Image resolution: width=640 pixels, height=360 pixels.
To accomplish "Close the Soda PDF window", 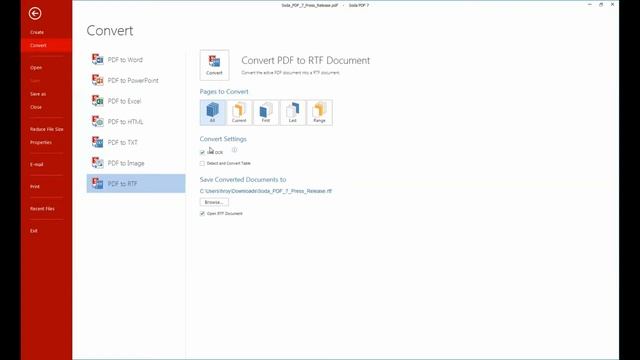I will [x=612, y=4].
